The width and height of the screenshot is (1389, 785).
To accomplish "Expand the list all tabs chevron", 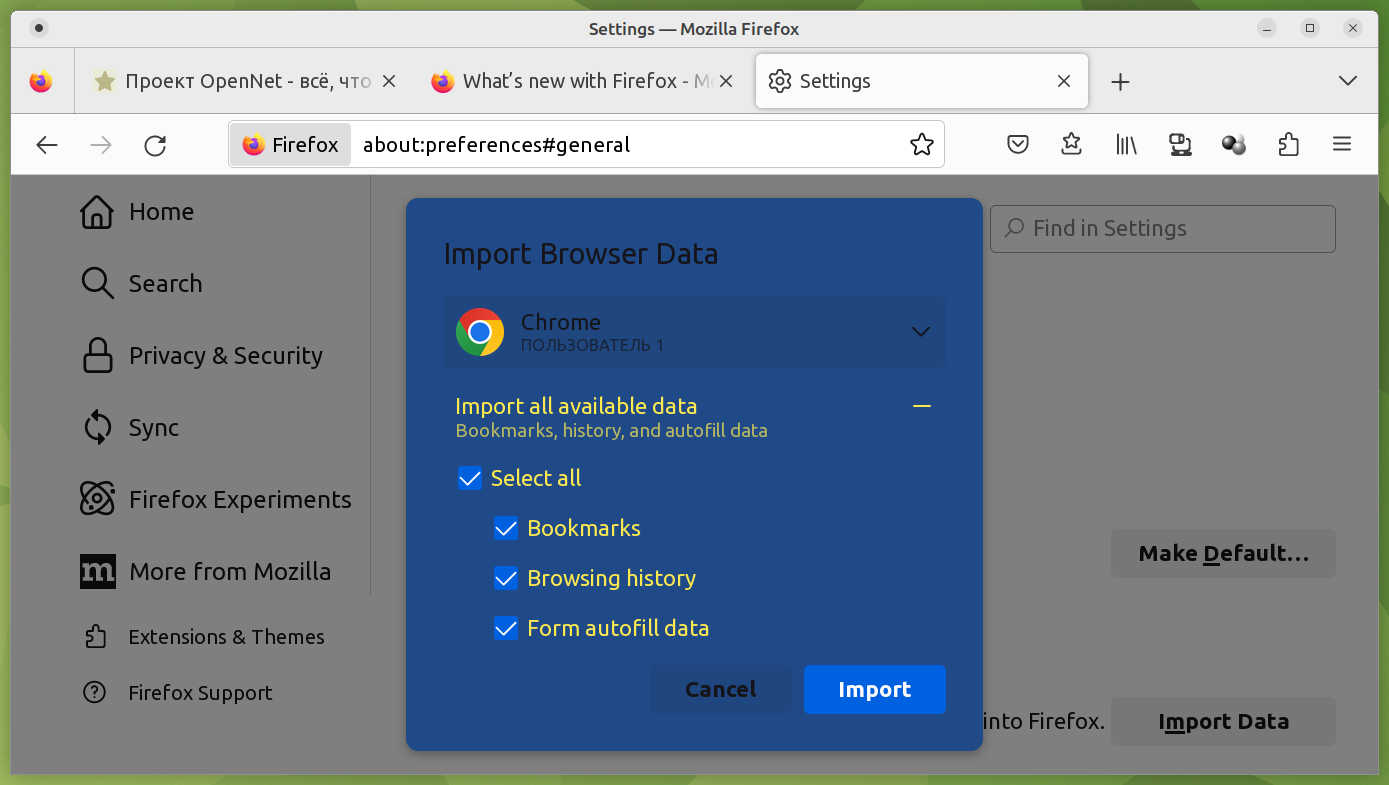I will click(x=1347, y=81).
